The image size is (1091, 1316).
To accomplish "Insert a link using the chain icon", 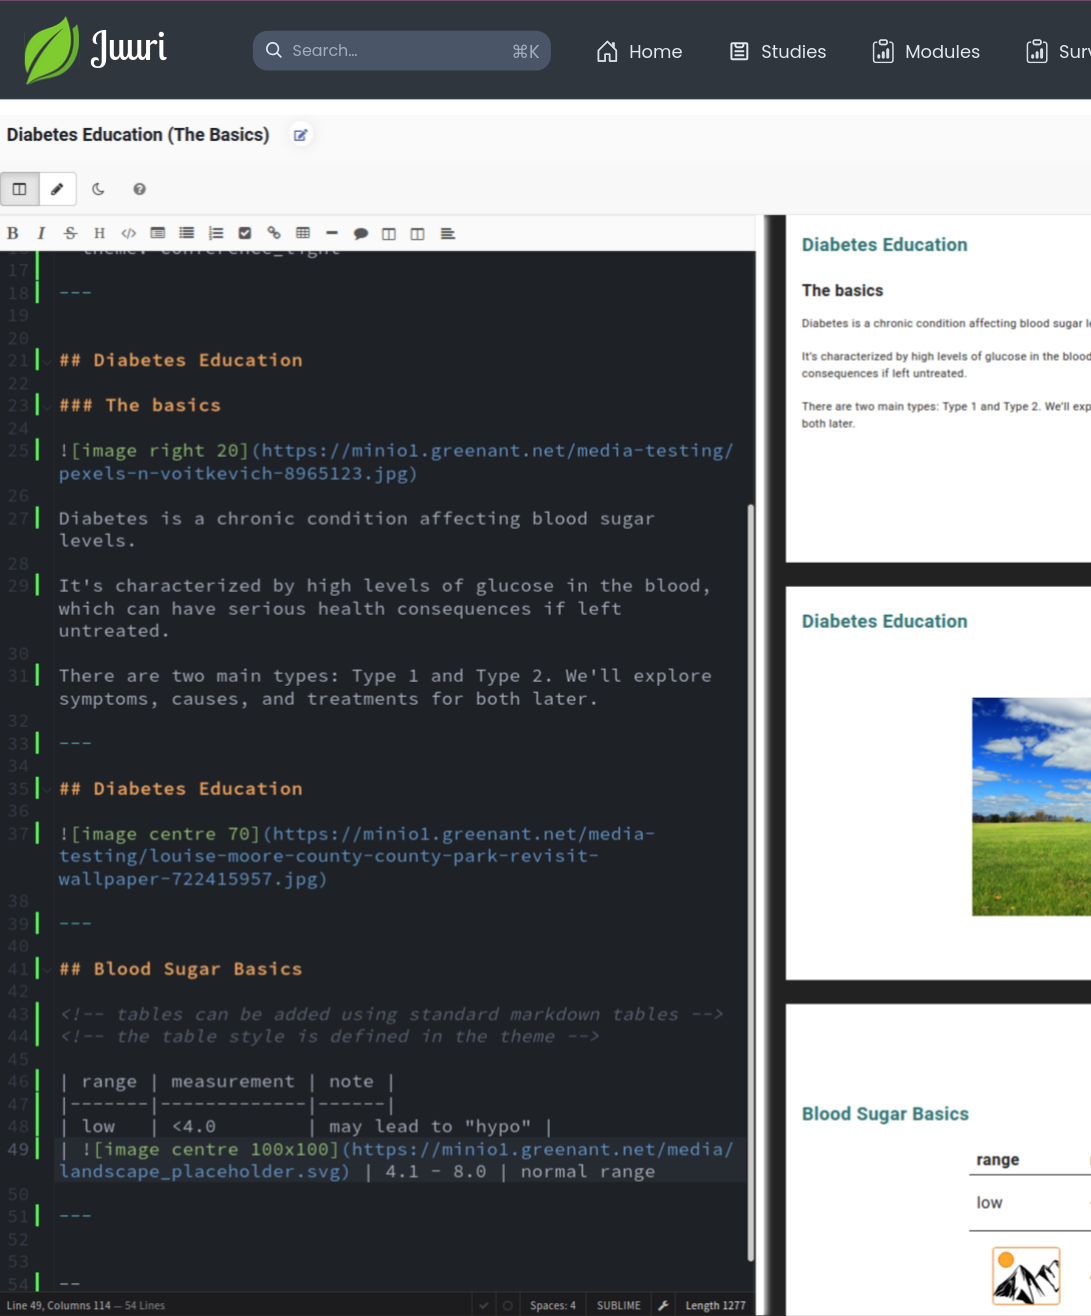I will 273,233.
